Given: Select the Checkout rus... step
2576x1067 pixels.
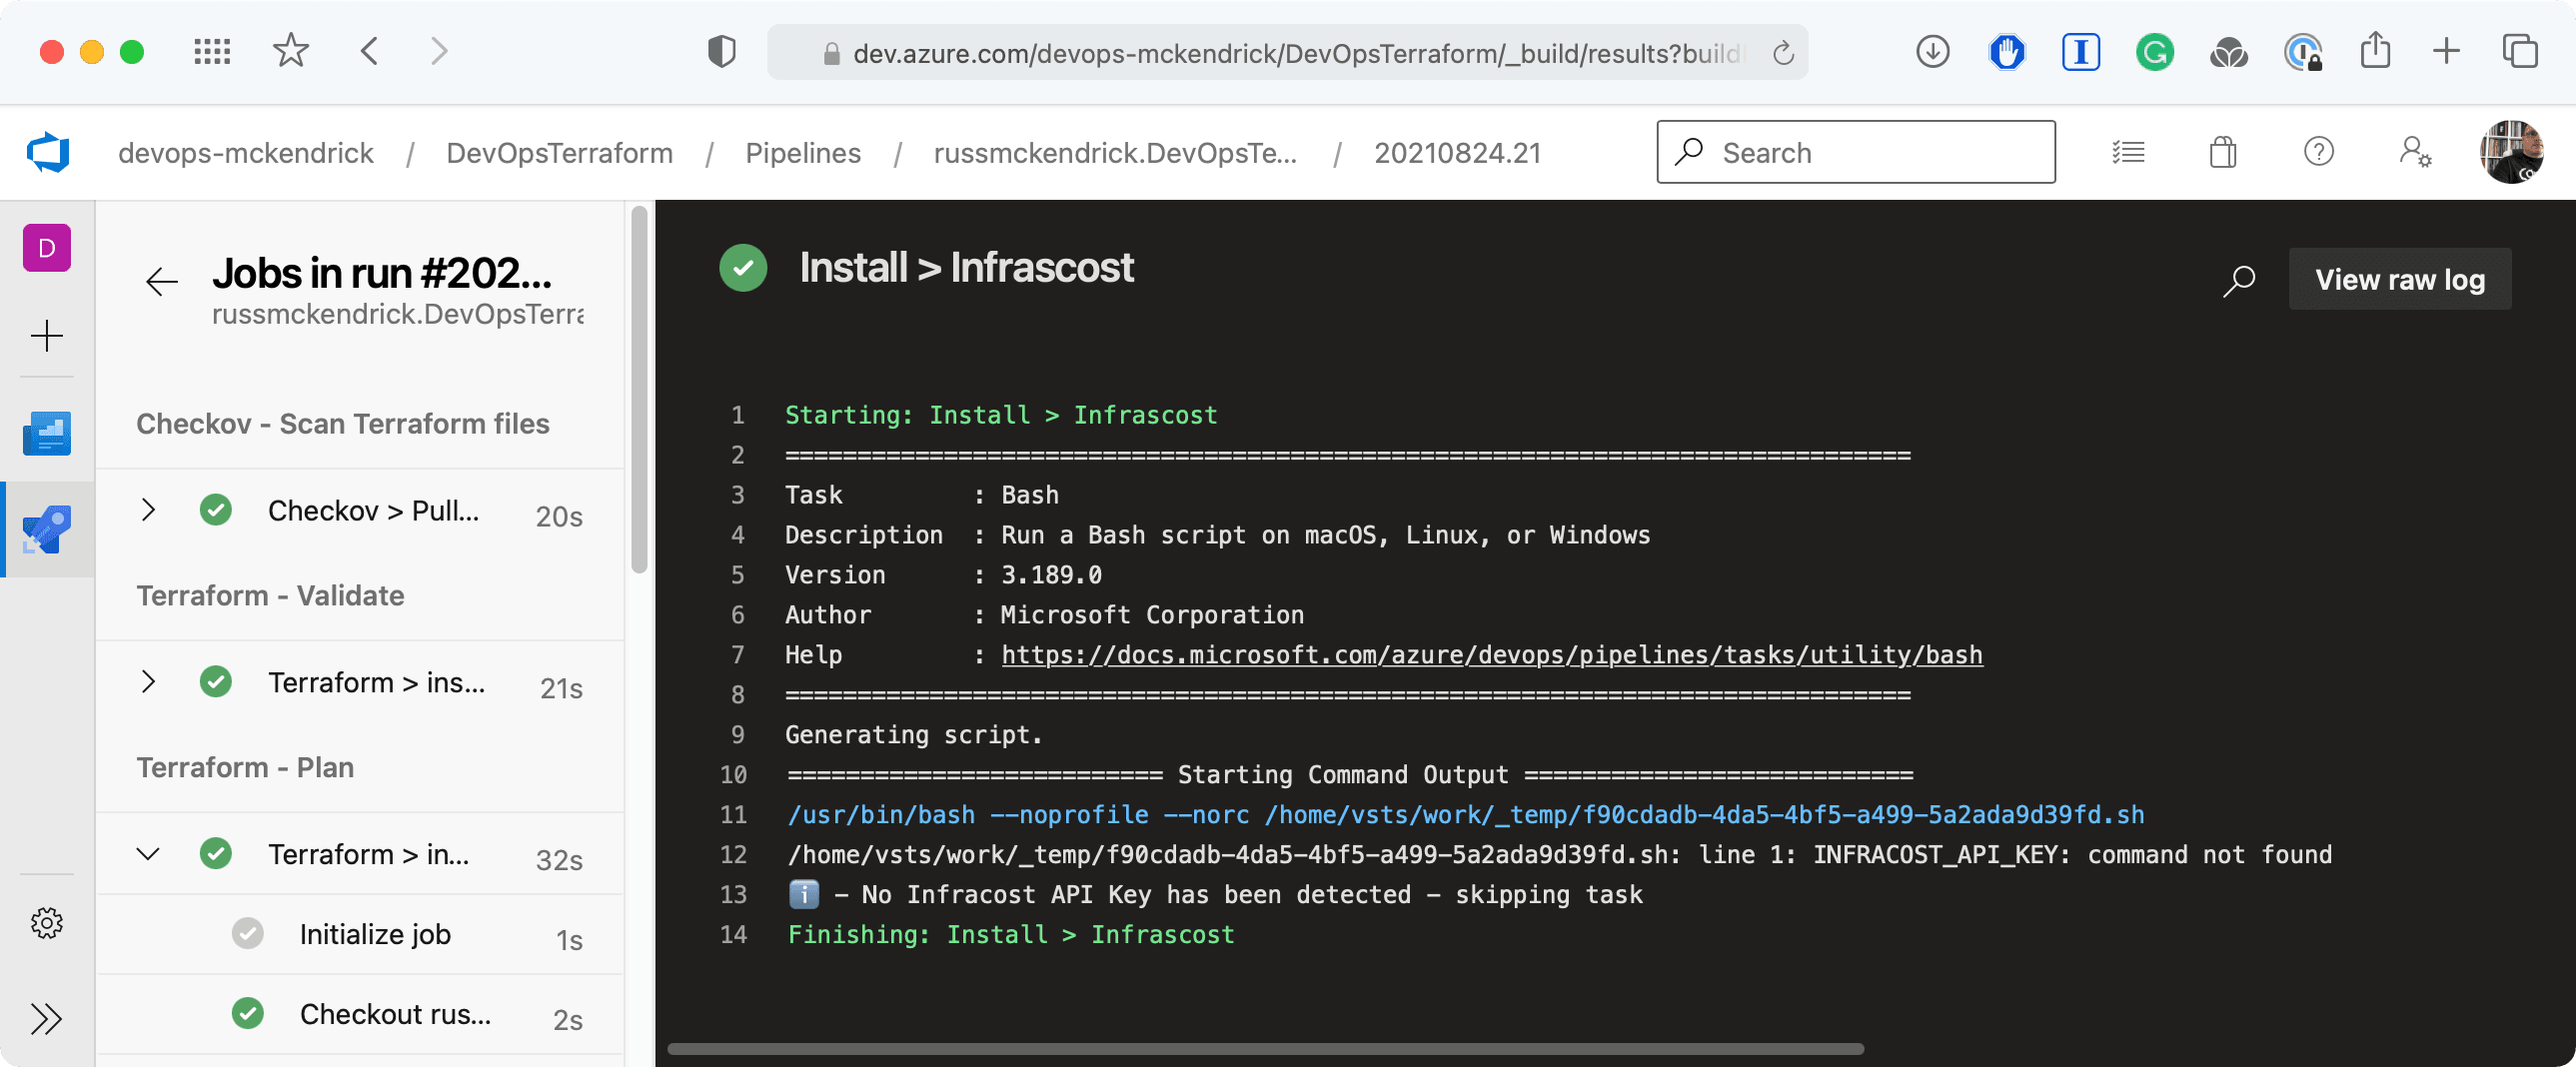Looking at the screenshot, I should click(395, 1014).
